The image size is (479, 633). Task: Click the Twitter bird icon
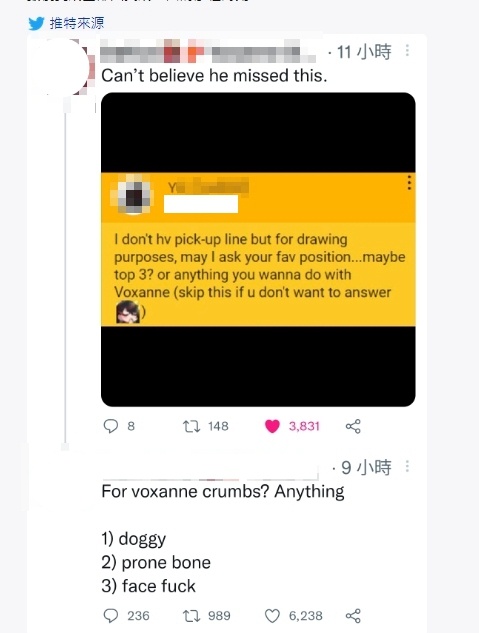point(36,23)
